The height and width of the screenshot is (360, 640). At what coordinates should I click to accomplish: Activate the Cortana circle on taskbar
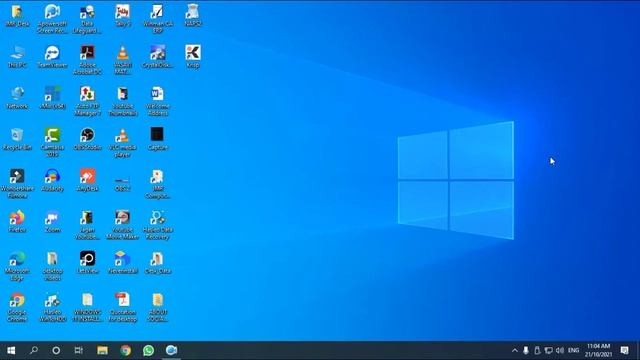click(x=56, y=350)
